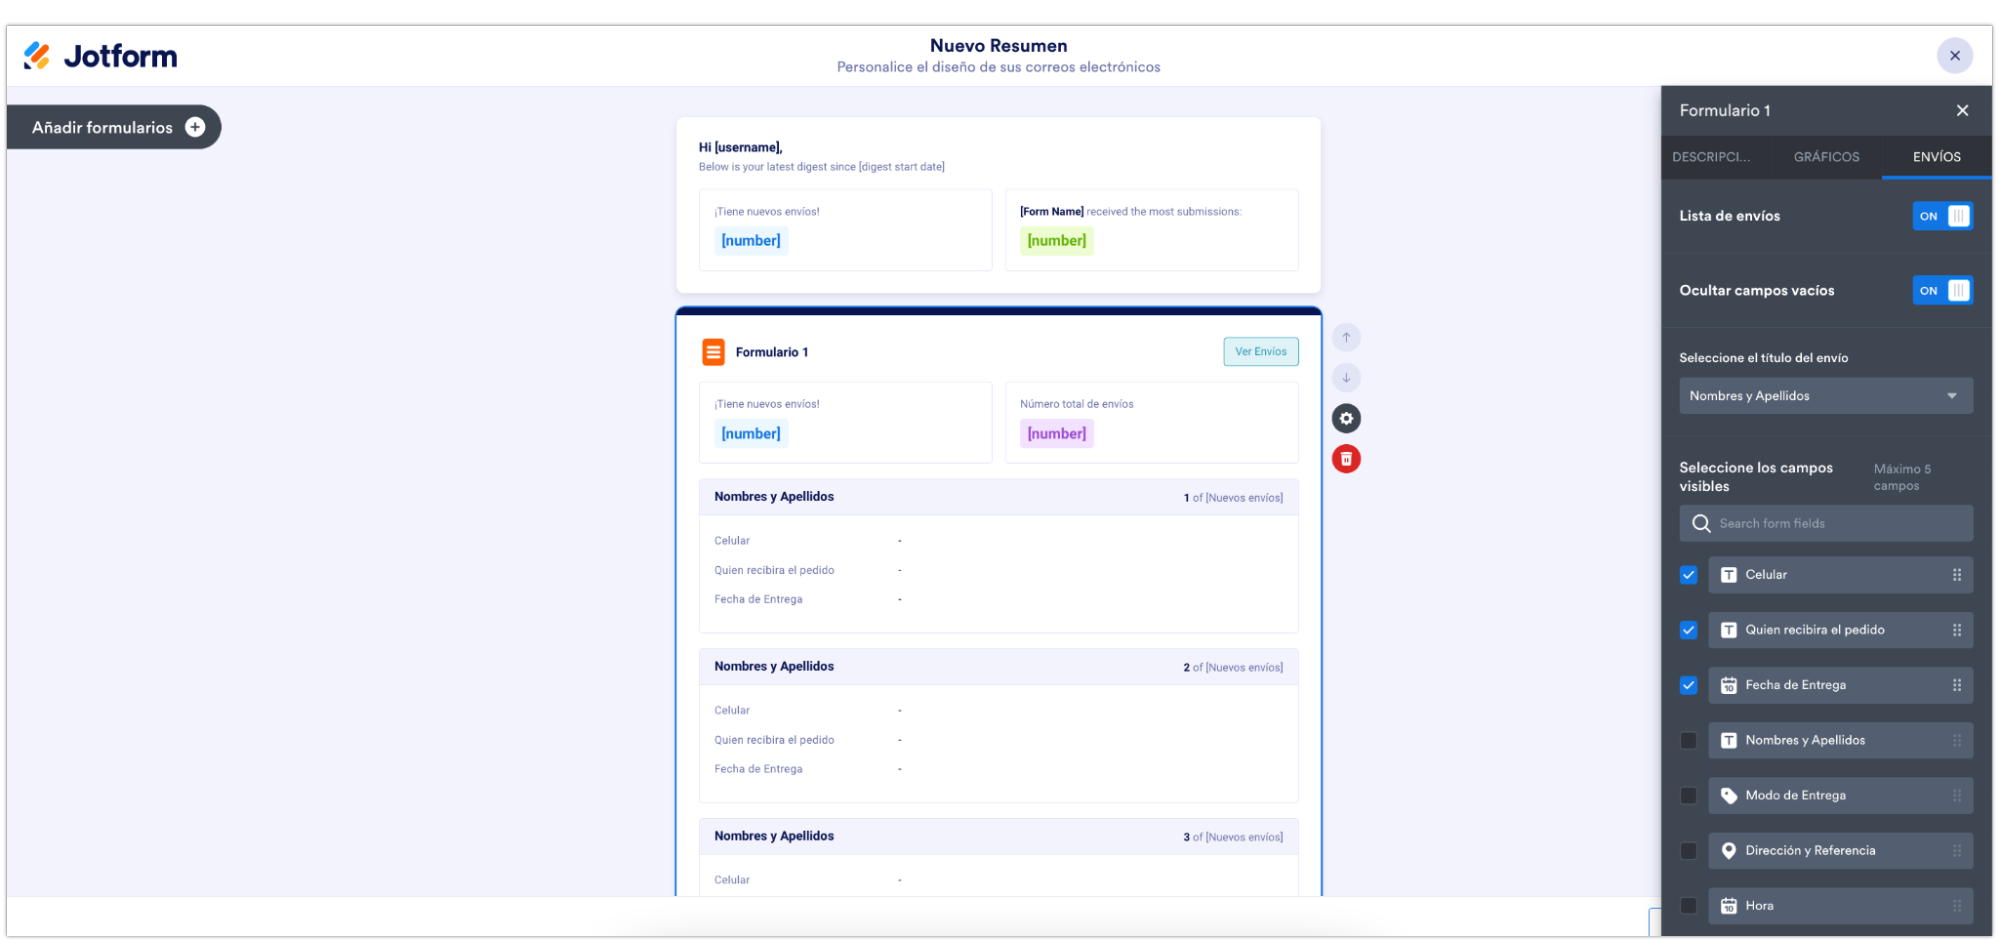Toggle the Ocultar campos vacíos switch
The height and width of the screenshot is (943, 1999).
coord(1942,291)
